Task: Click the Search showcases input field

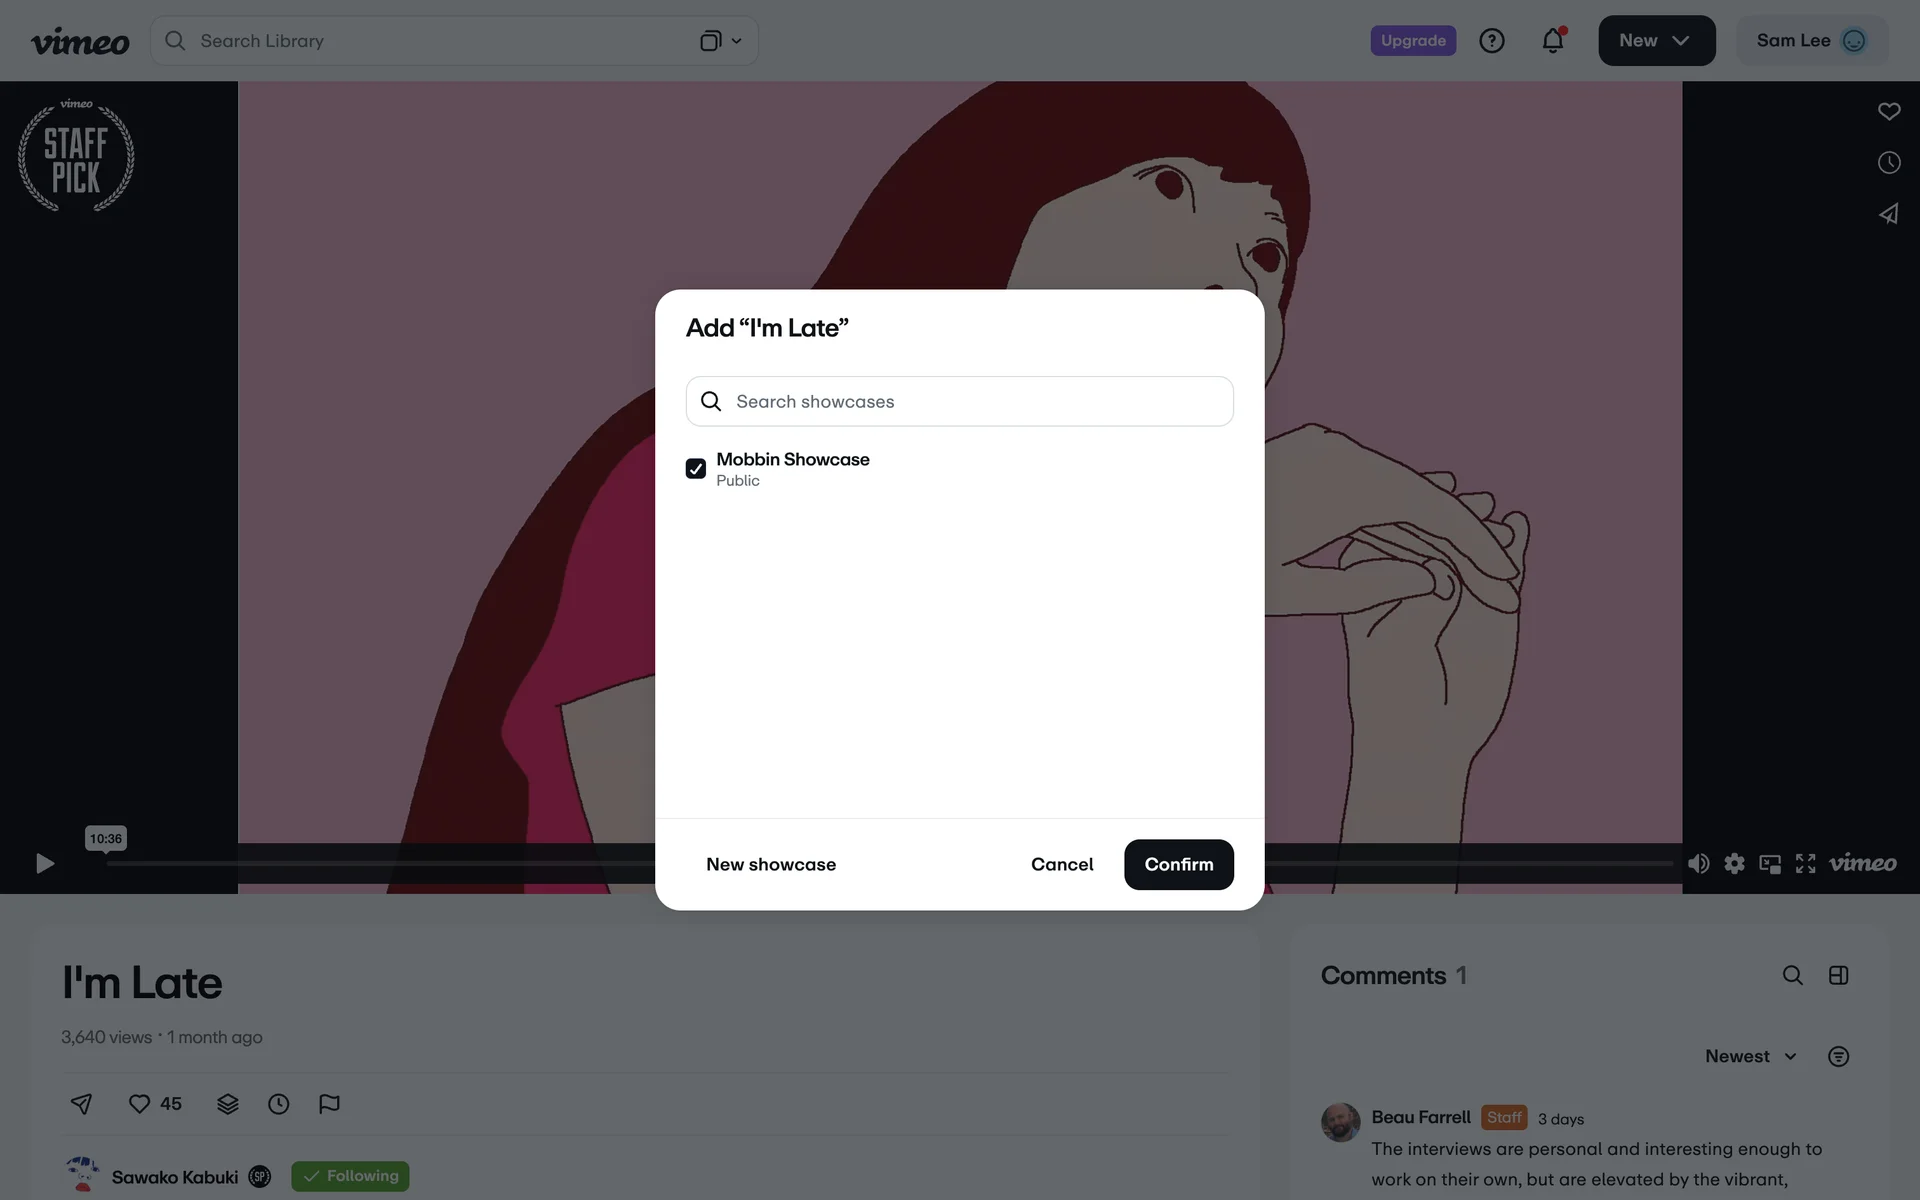Action: click(960, 402)
